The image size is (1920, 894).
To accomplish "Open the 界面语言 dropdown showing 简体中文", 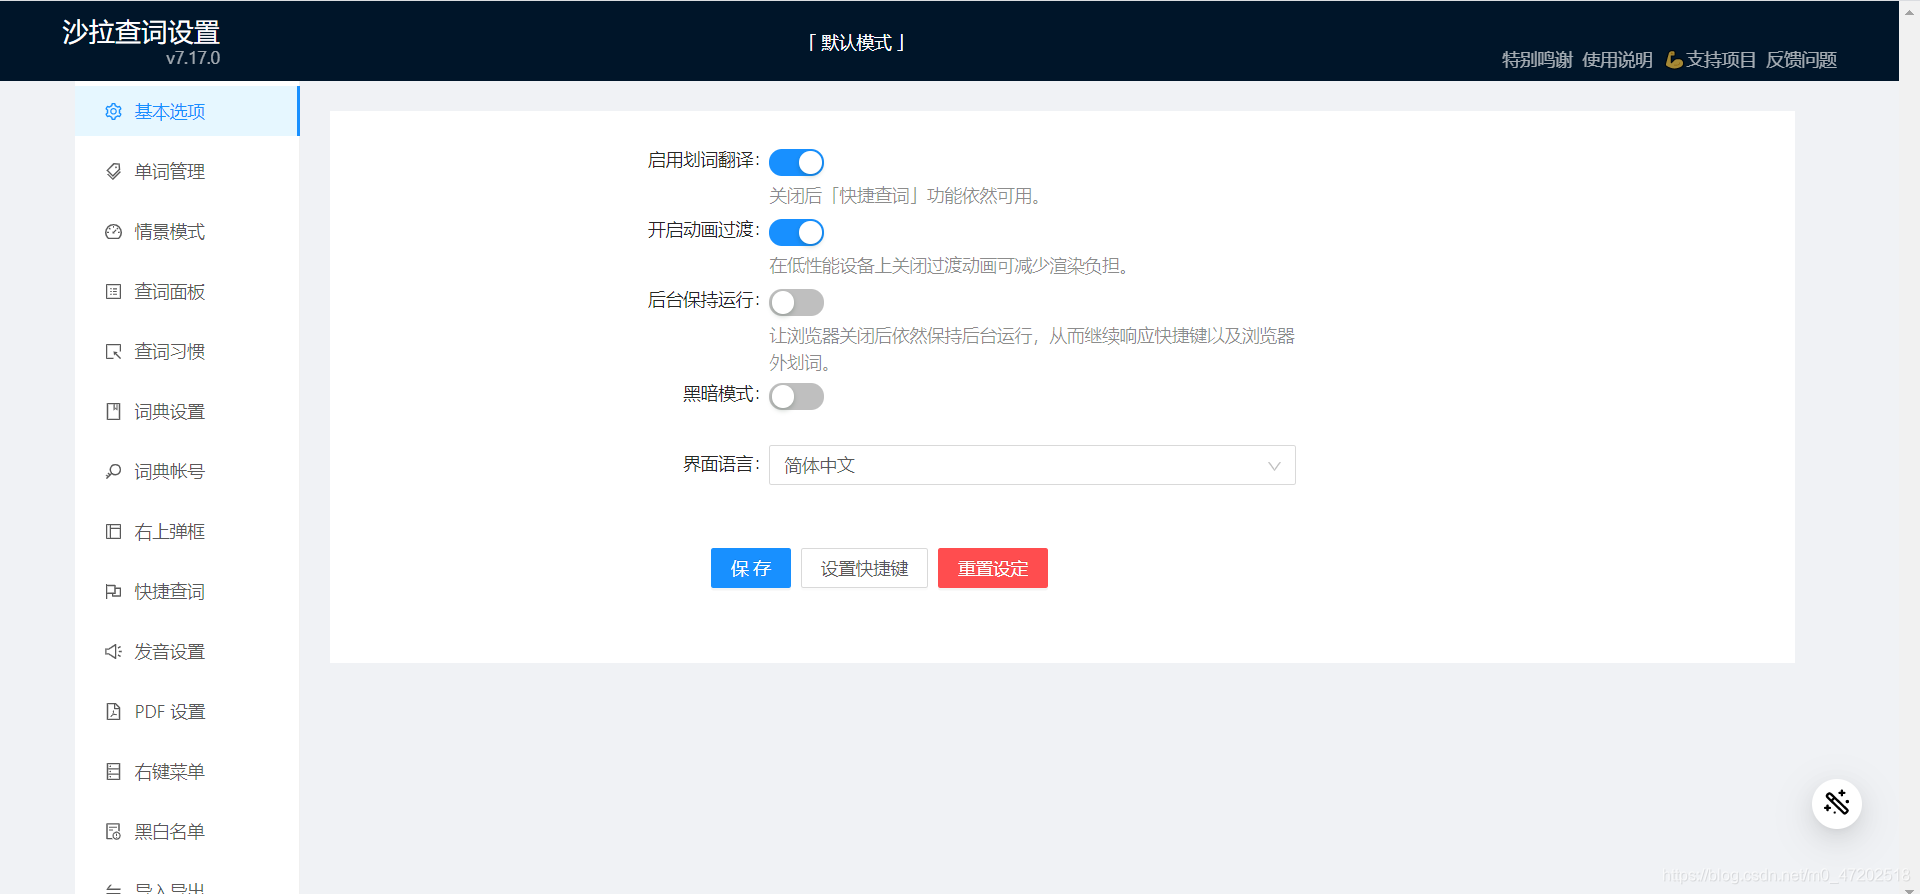I will [1032, 465].
